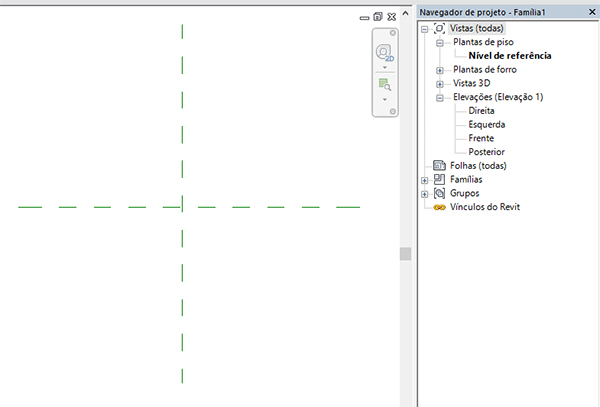Restore down the view window
This screenshot has height=407, width=600.
point(378,17)
